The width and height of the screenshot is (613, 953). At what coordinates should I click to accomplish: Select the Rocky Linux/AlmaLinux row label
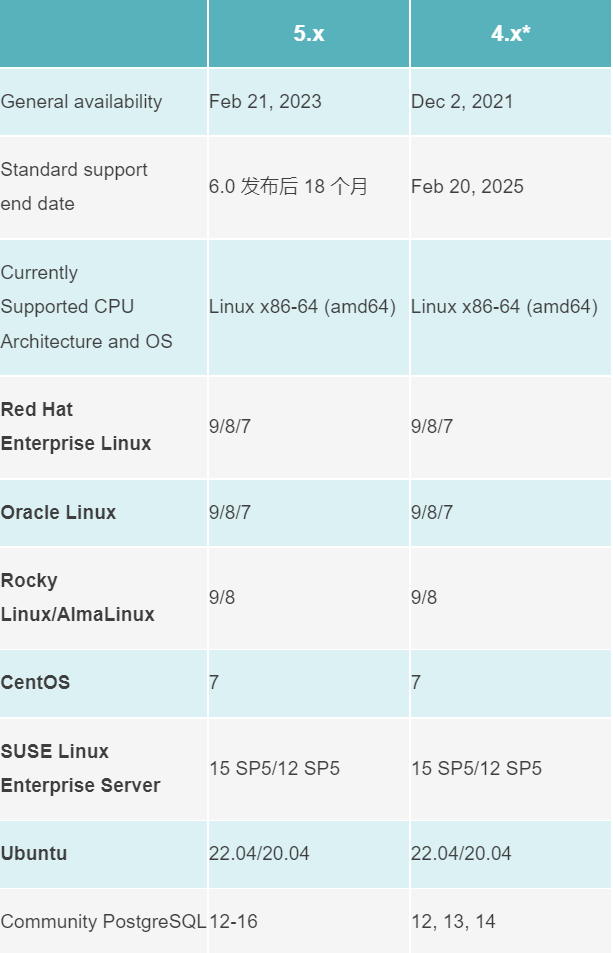coord(78,598)
